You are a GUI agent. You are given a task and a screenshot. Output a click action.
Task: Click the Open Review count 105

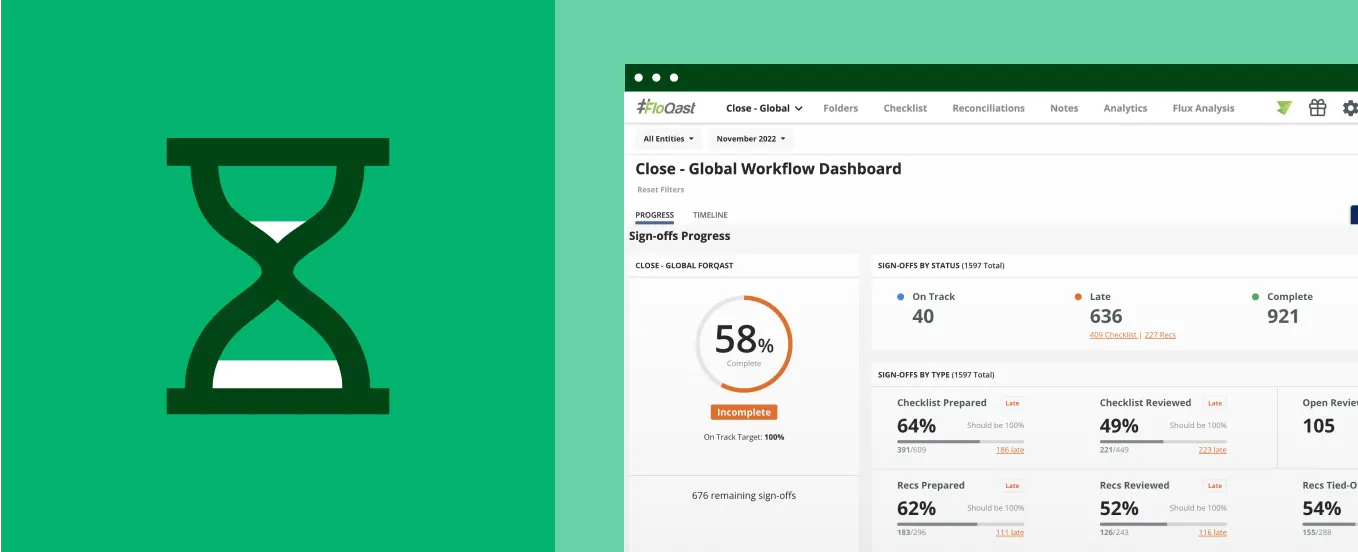point(1319,426)
